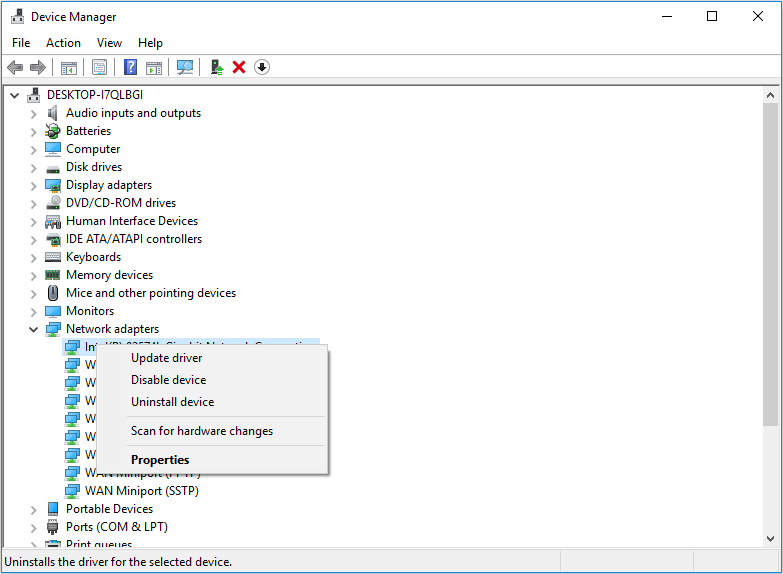Expand the Batteries category

33,132
